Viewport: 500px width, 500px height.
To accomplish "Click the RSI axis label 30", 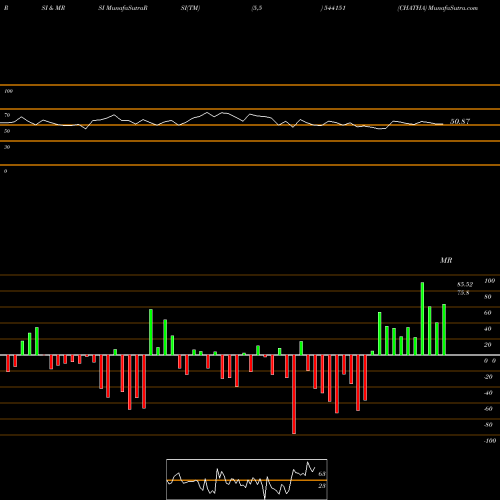I will (7, 147).
